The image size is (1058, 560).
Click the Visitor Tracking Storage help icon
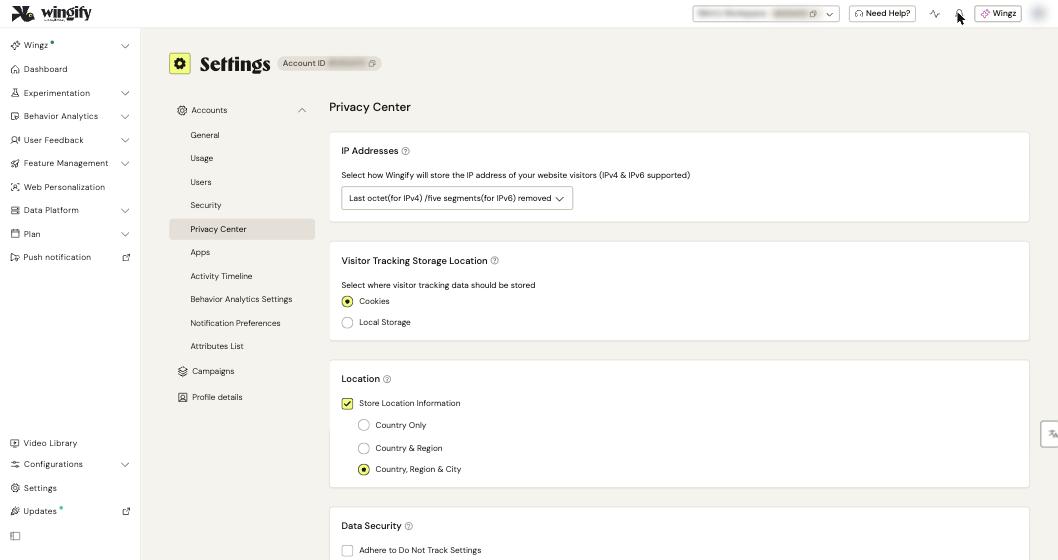pyautogui.click(x=495, y=260)
